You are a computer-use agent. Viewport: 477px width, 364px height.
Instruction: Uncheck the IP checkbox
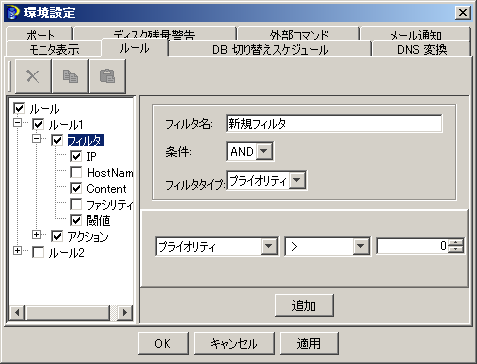click(76, 156)
